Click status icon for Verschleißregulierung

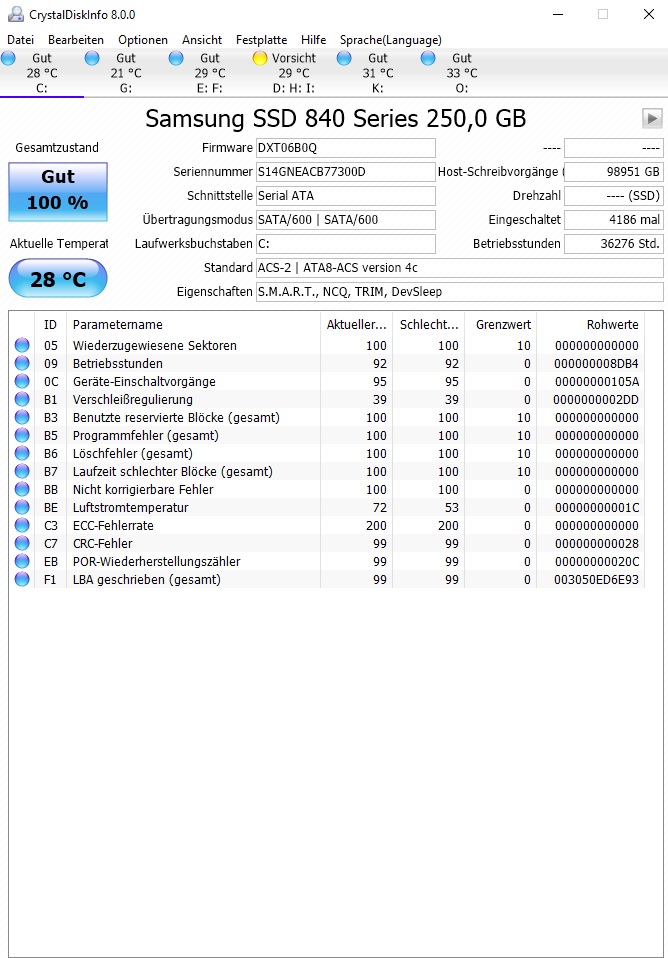point(22,399)
